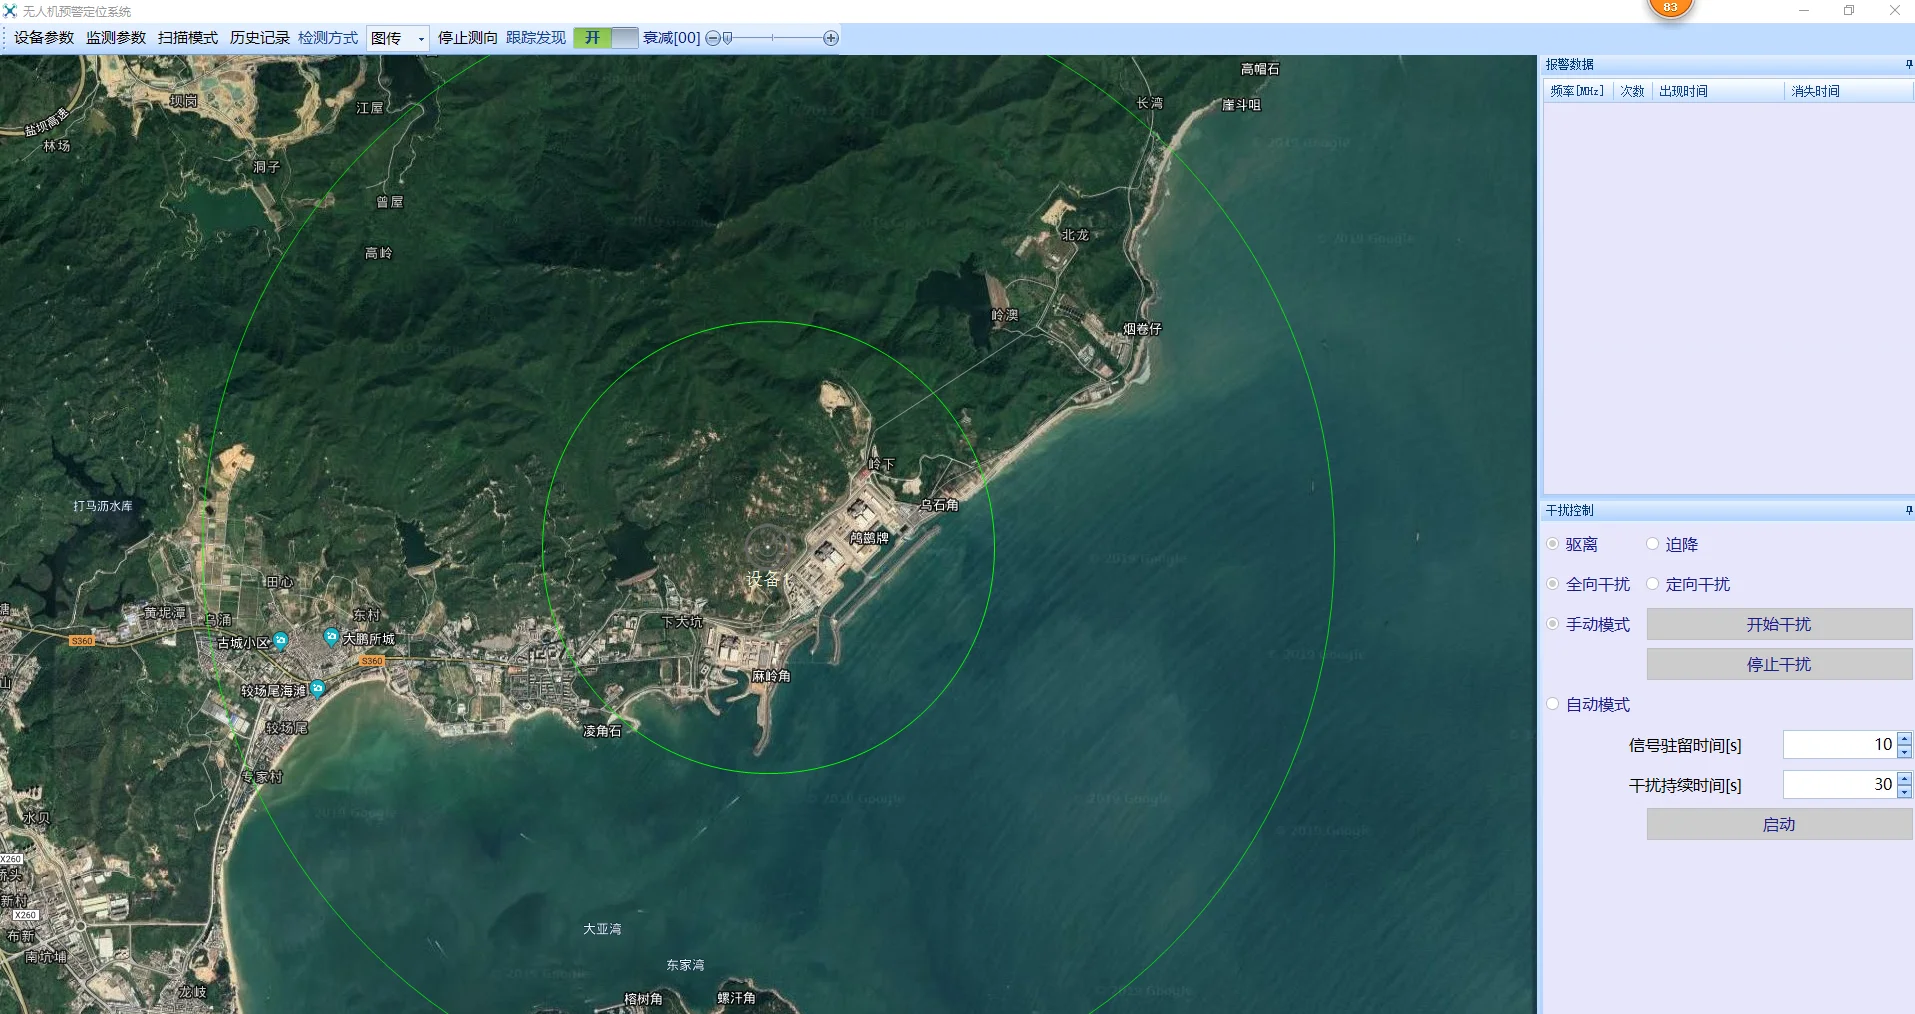Restore down the application window
This screenshot has height=1014, width=1915.
pos(1849,11)
